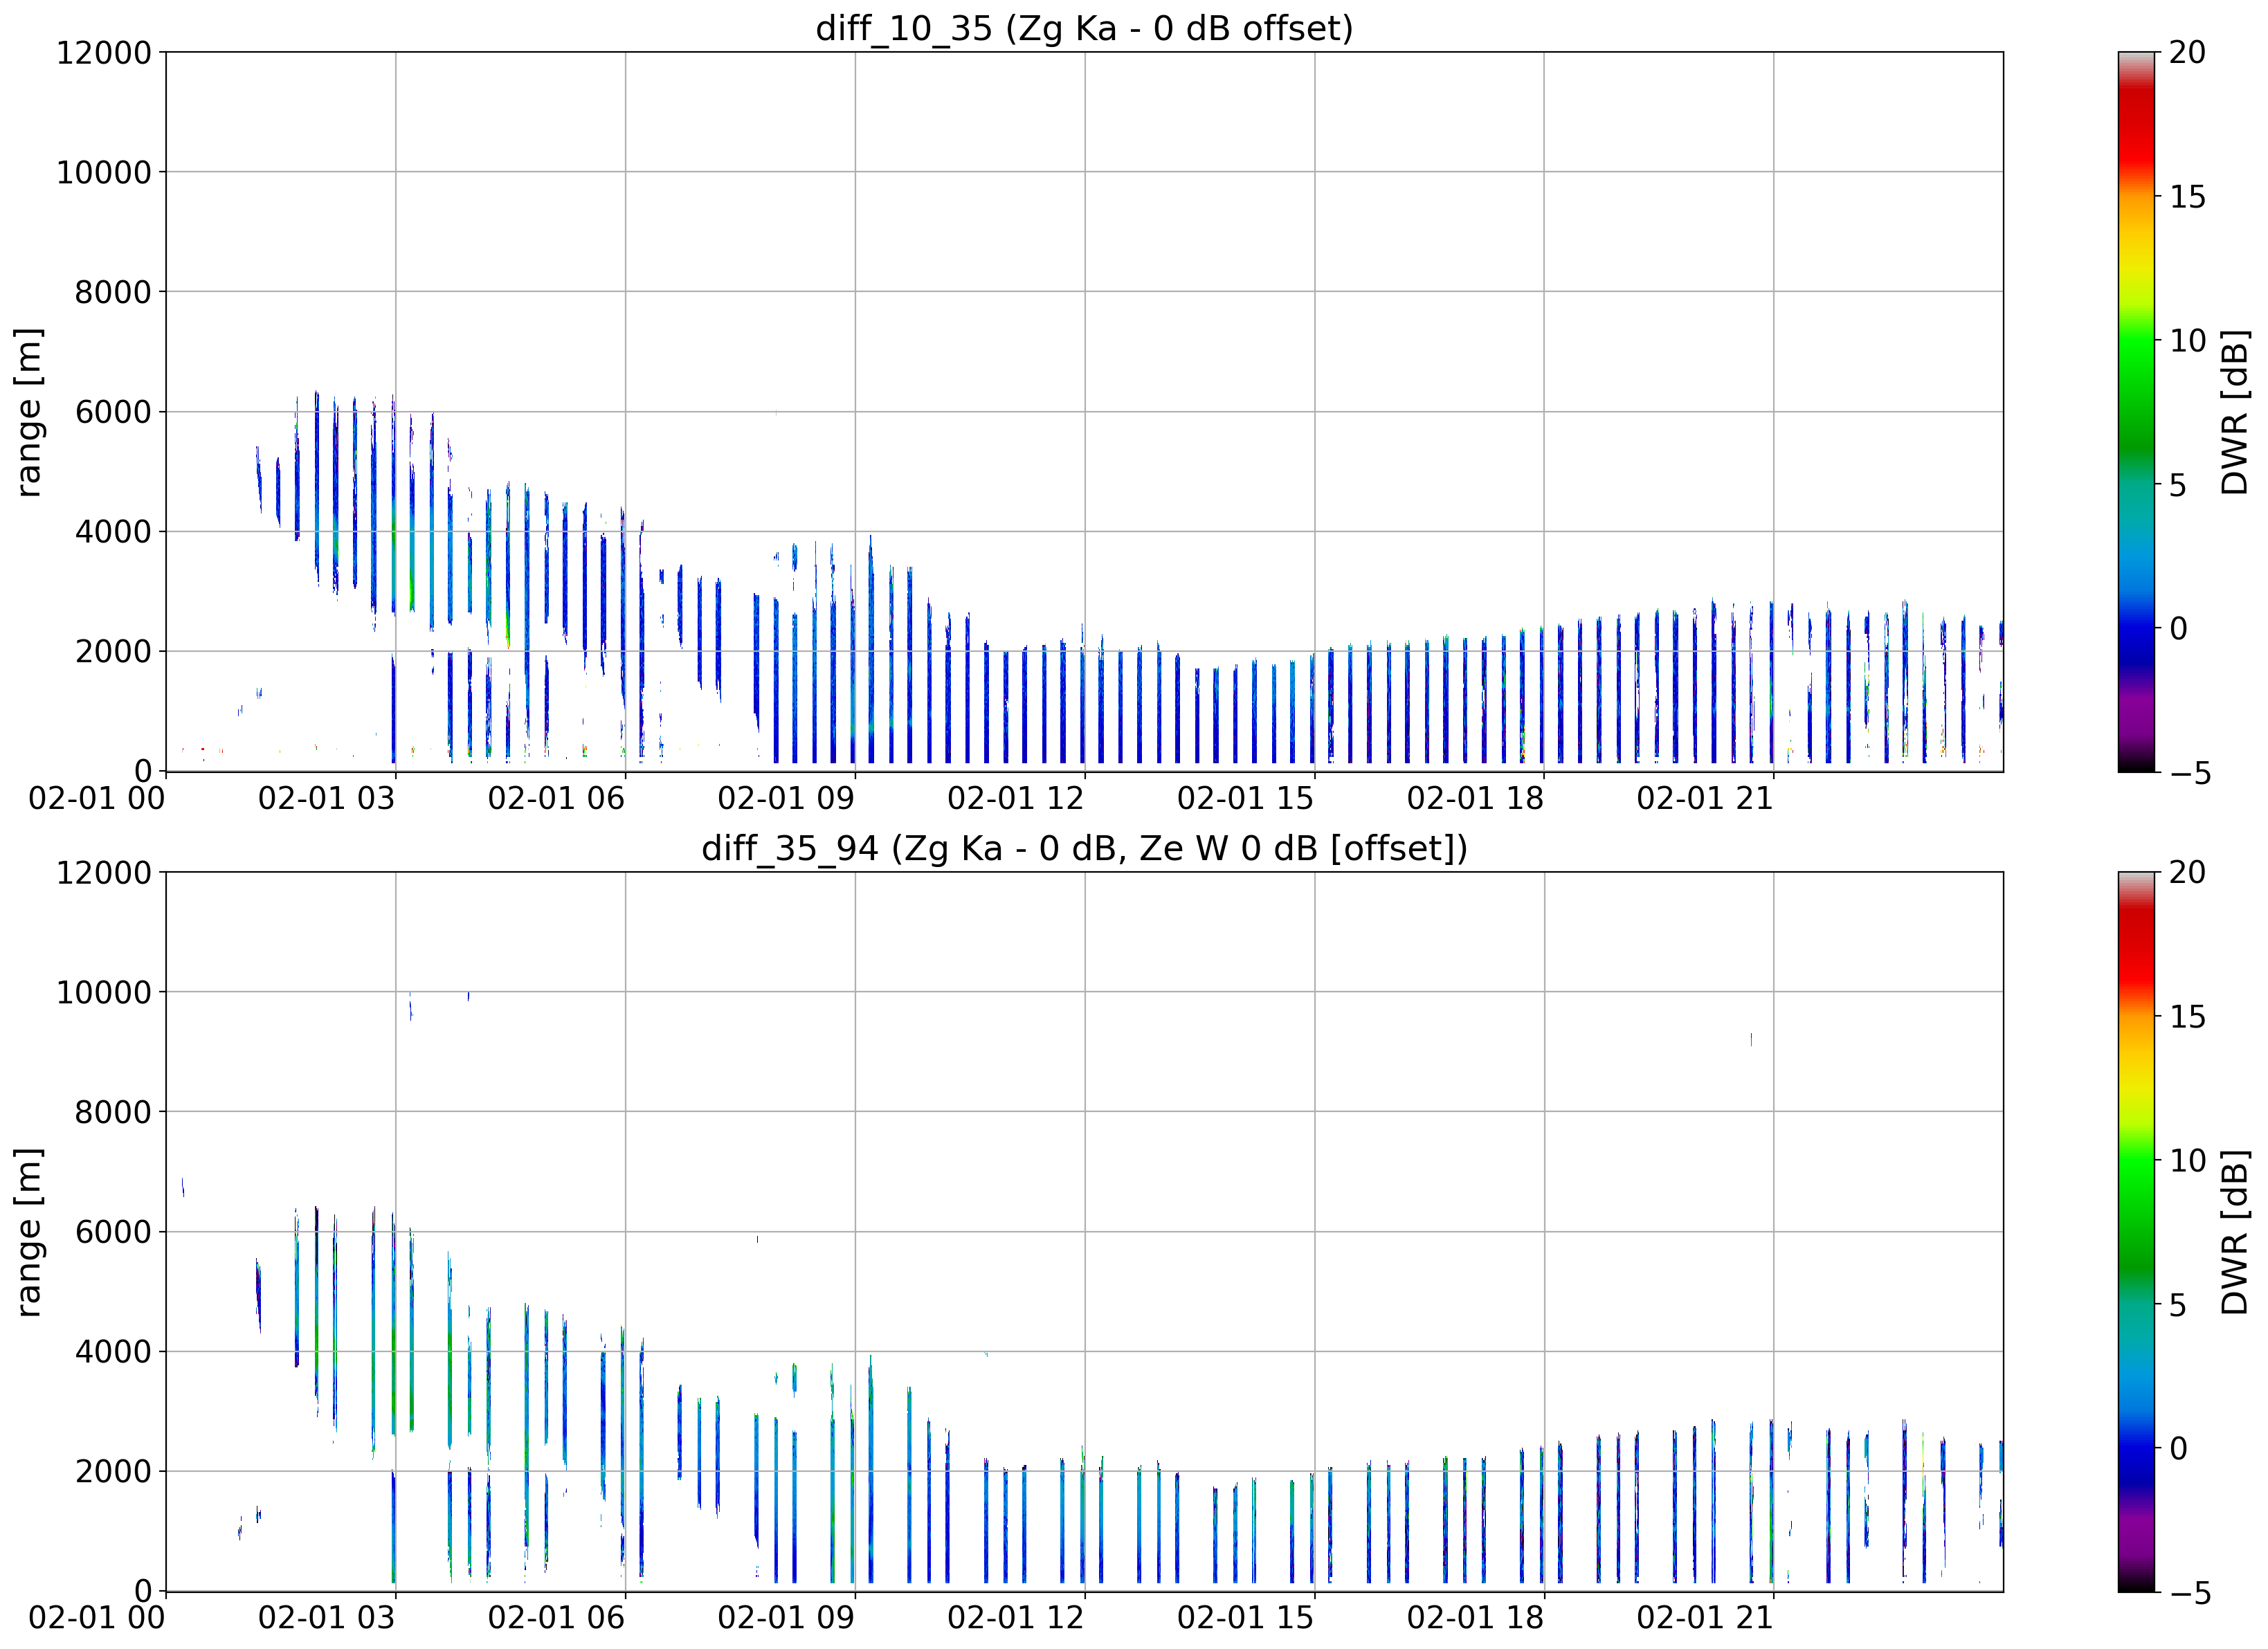Click the "02-01 03" x-tick under the diff_35_94 plot
Screen dimensions: 2268x1649
click(327, 1618)
